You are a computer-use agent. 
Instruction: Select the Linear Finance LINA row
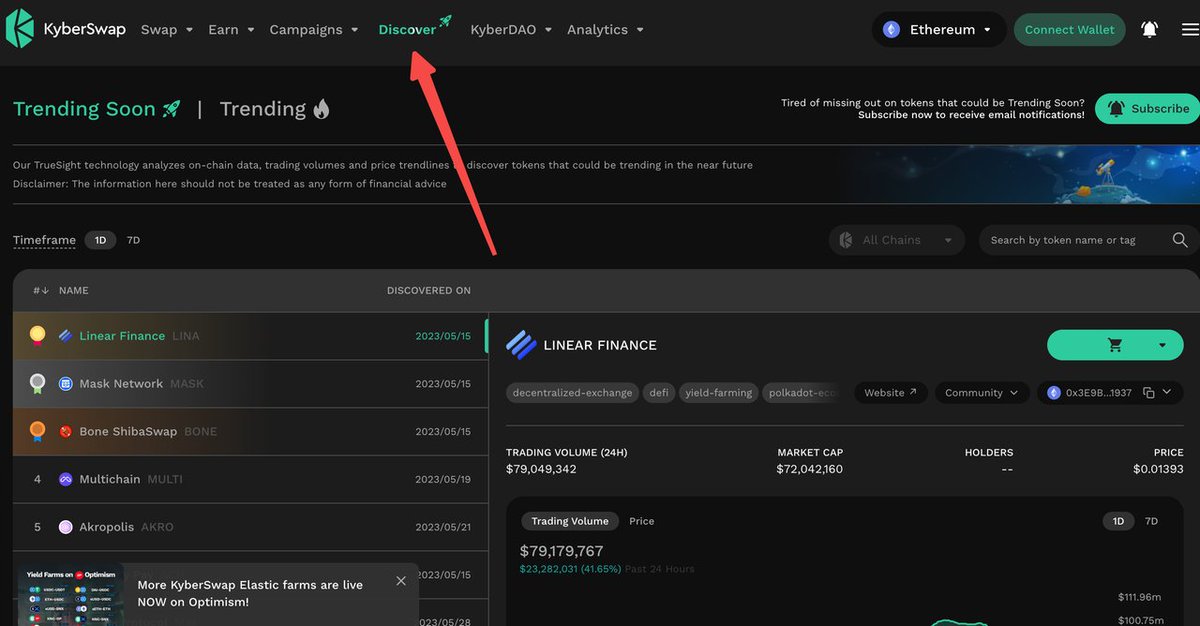pyautogui.click(x=251, y=336)
